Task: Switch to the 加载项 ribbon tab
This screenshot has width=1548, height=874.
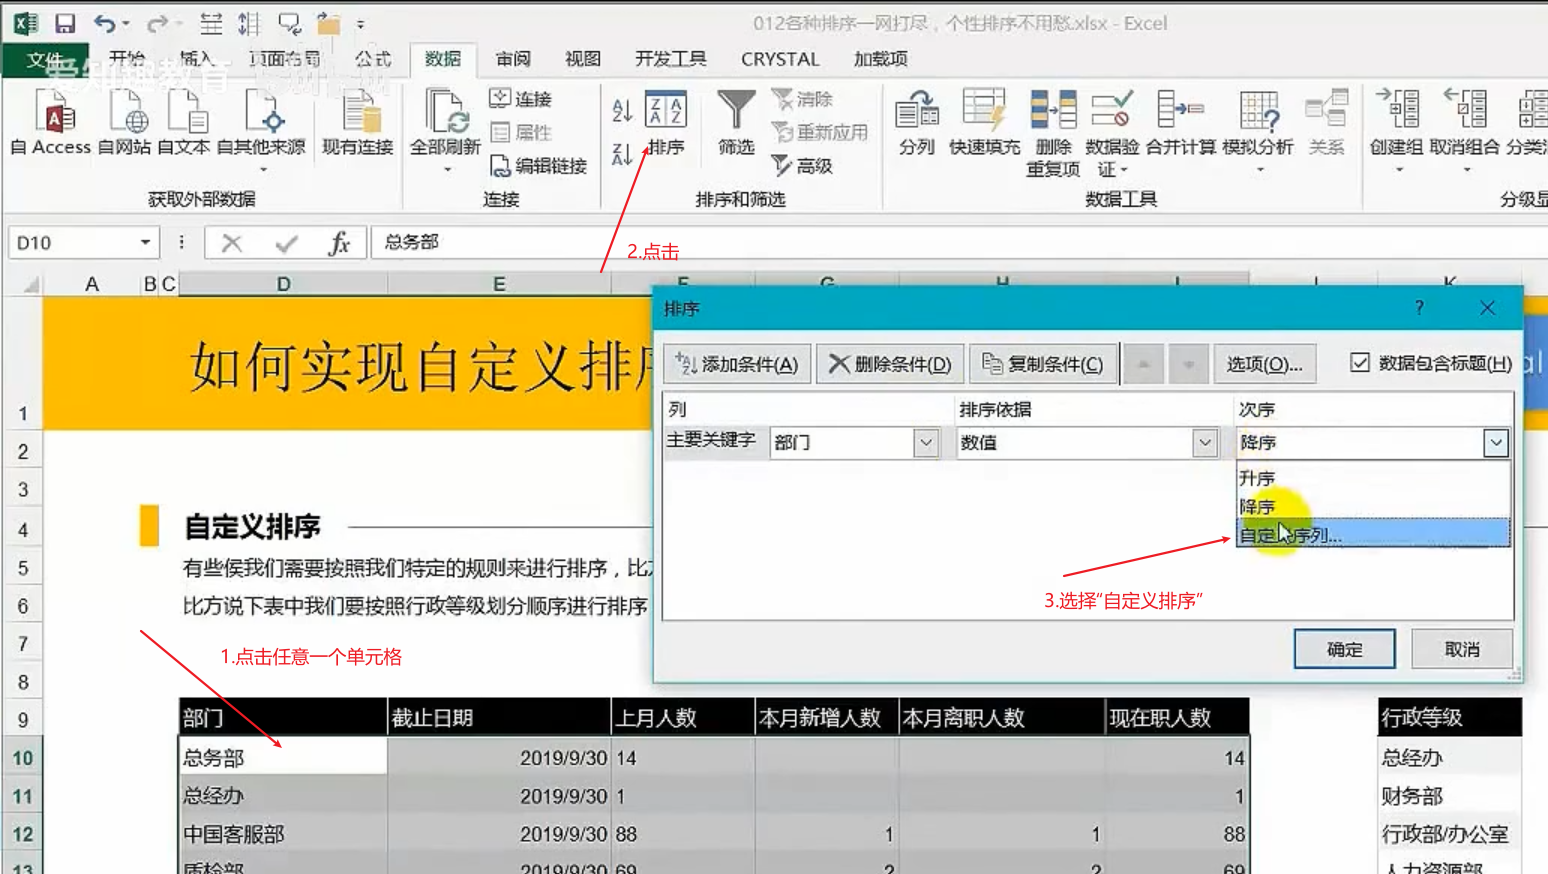Action: [x=881, y=59]
